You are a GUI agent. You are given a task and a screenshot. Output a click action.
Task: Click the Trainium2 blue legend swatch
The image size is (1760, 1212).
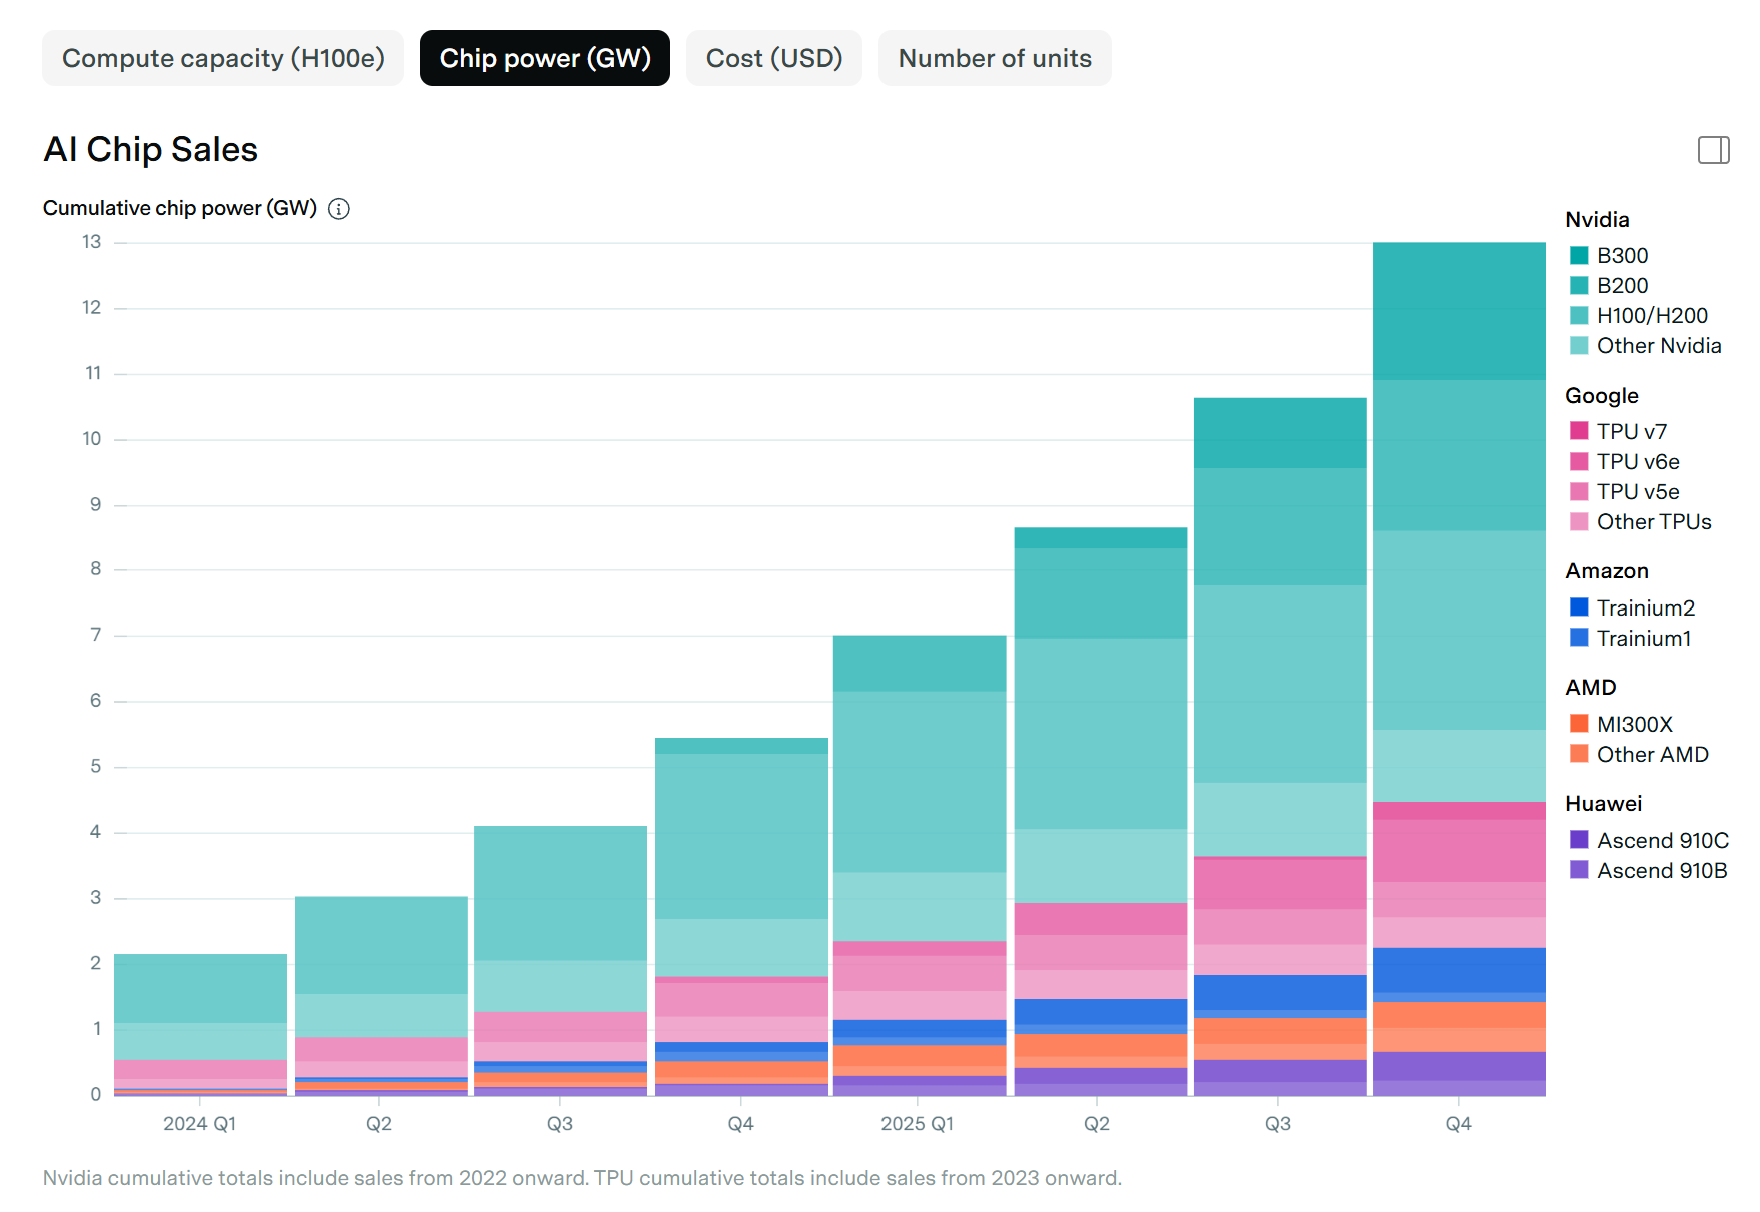[1579, 608]
